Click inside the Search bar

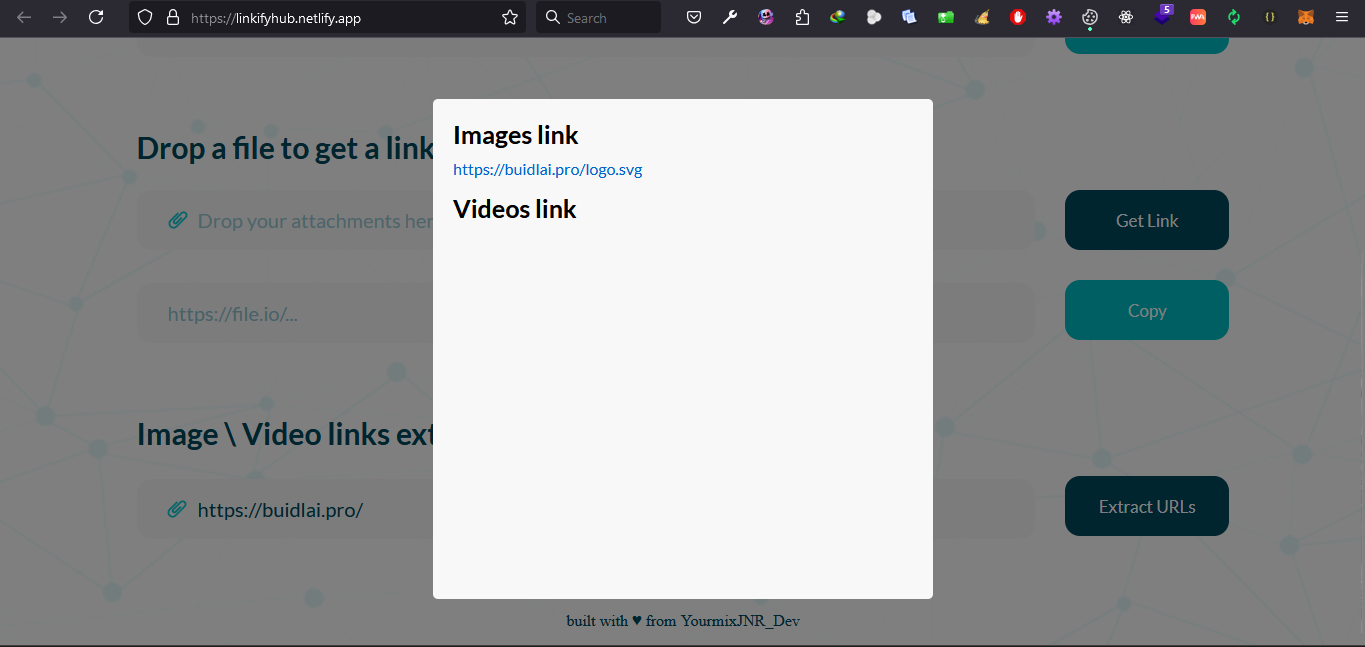(x=598, y=17)
